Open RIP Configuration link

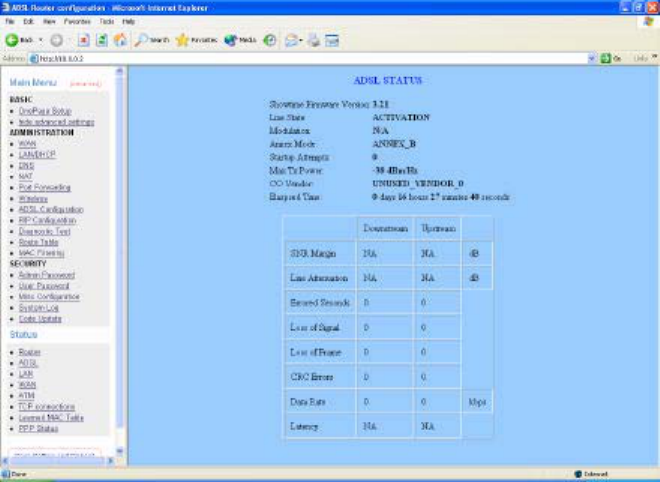48,220
